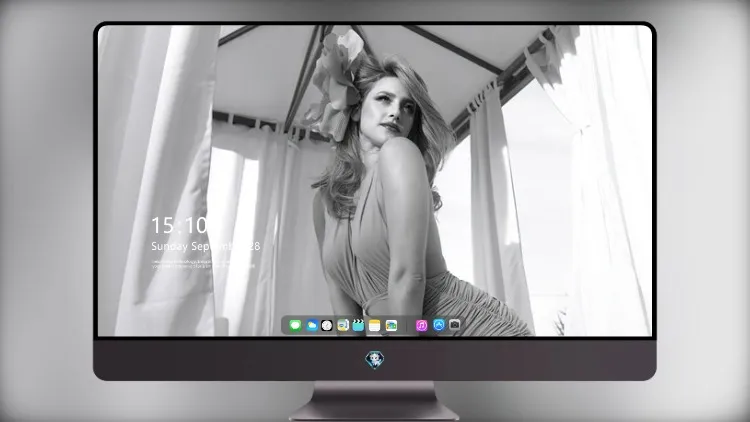Click the small quote text under date

pyautogui.click(x=202, y=264)
